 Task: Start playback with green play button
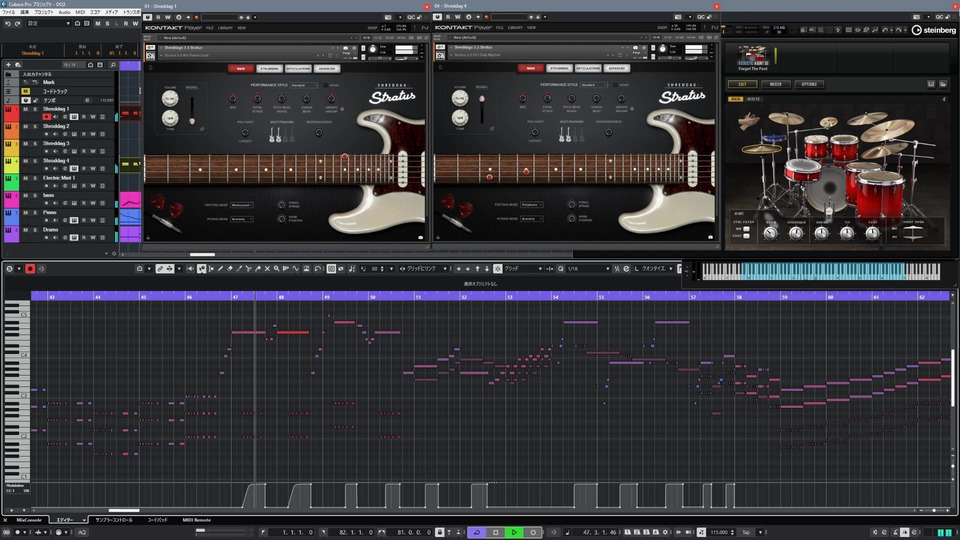coord(514,532)
